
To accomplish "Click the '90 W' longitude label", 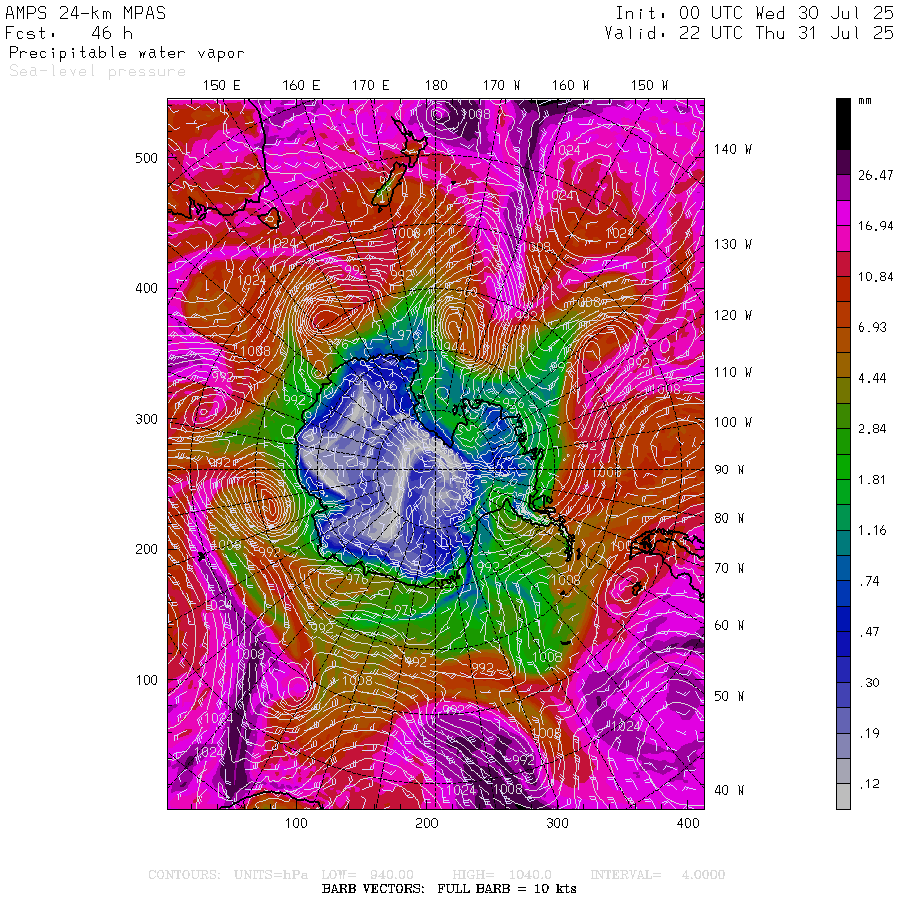I will tap(729, 470).
